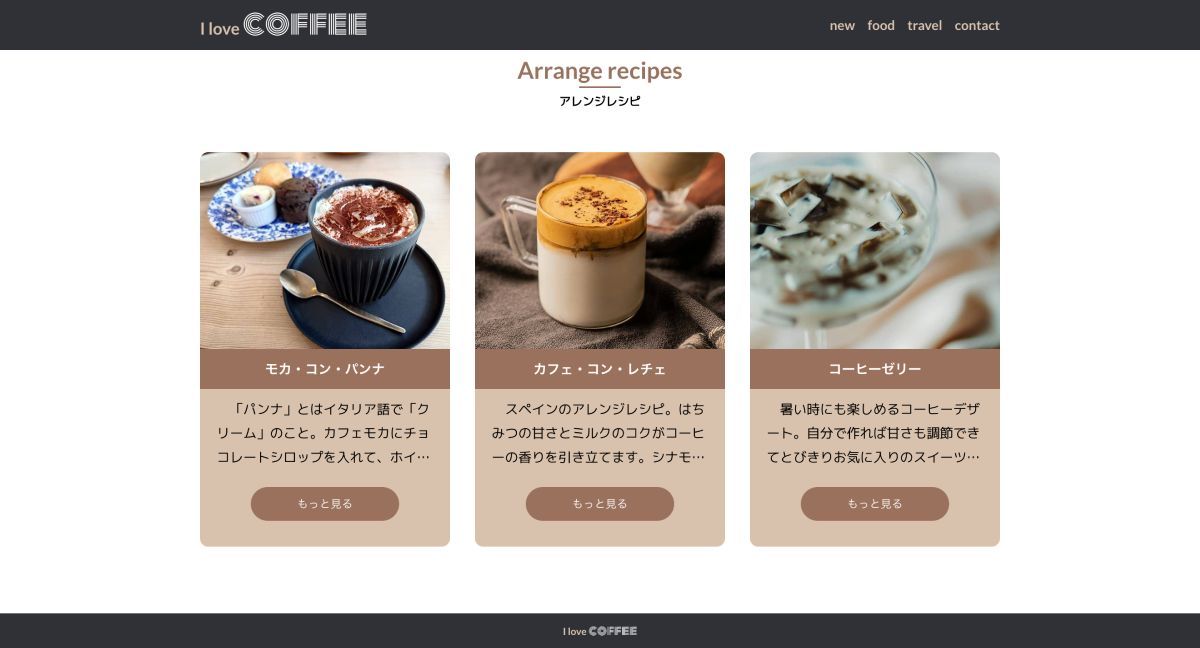The width and height of the screenshot is (1200, 648).
Task: Open the new menu item
Action: click(x=842, y=25)
